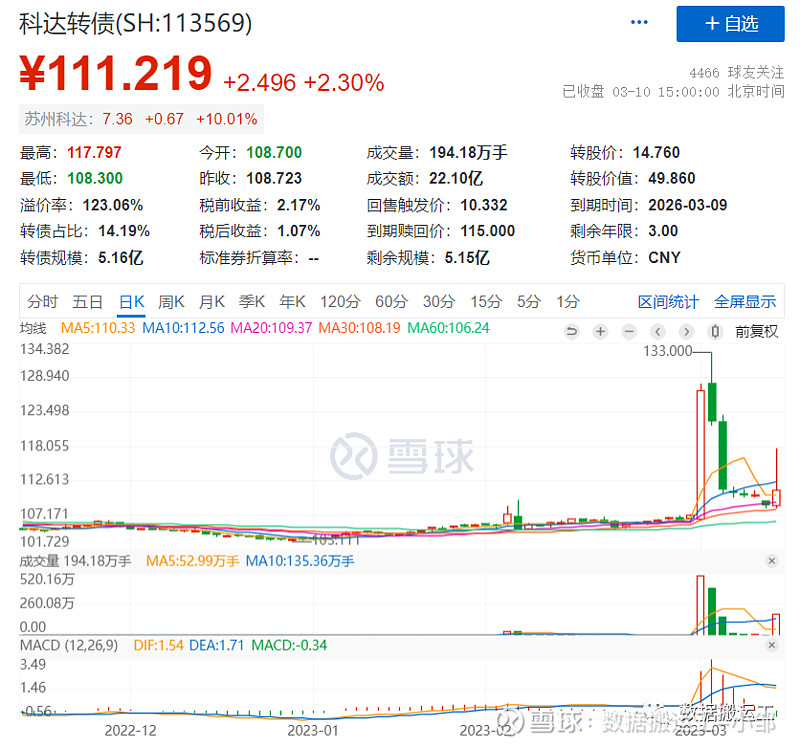Click the 133.000 high price marker
Viewport: 800px width, 747px height.
667,351
